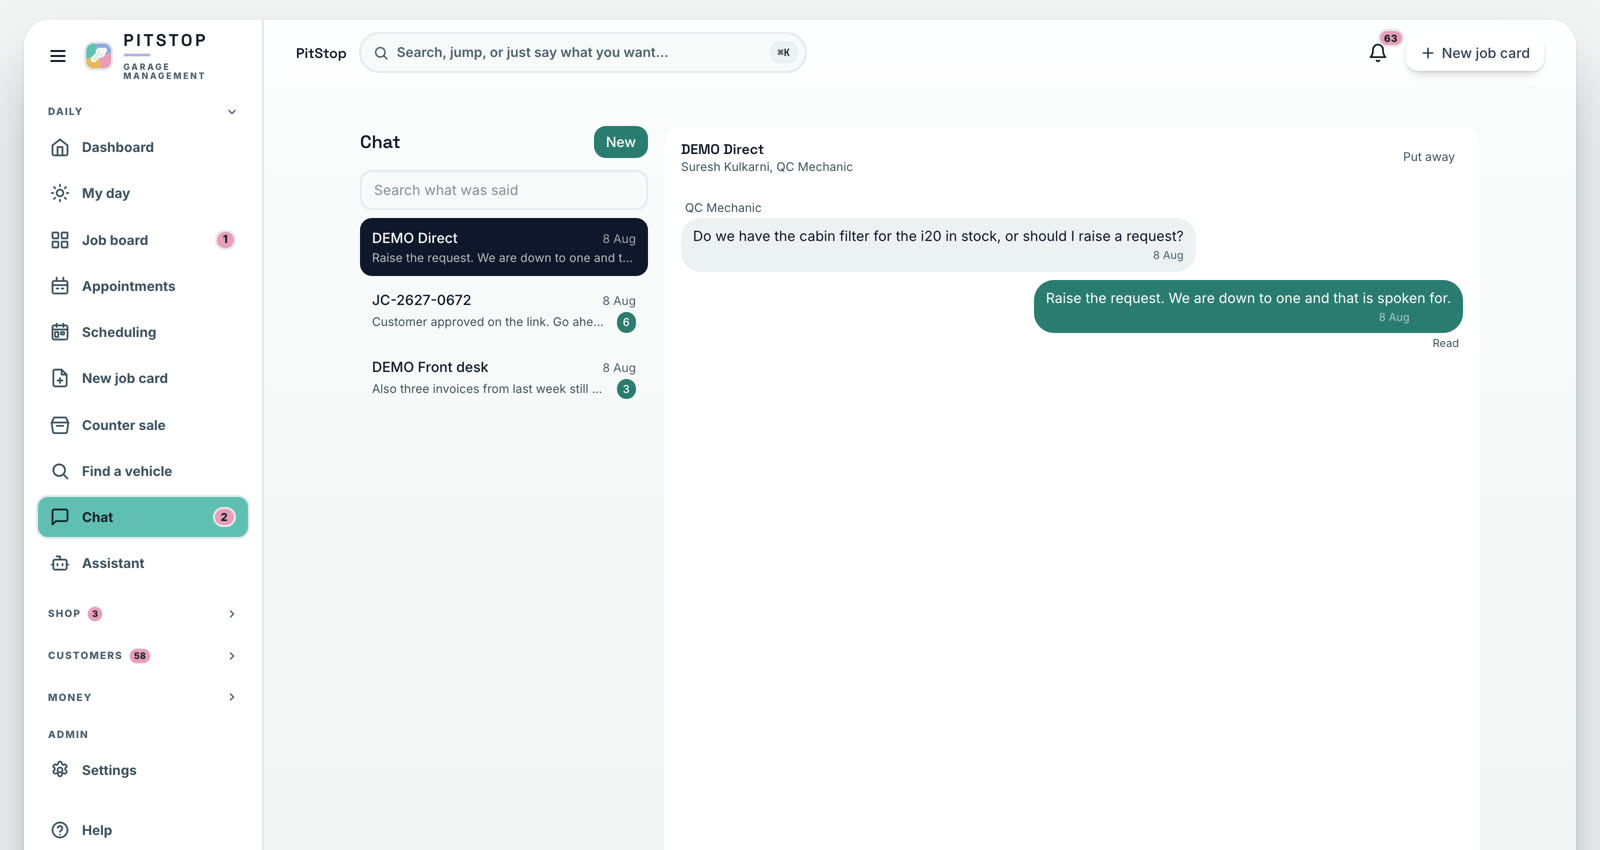This screenshot has height=850, width=1600.
Task: Expand the MONEY section chevron
Action: [x=232, y=697]
